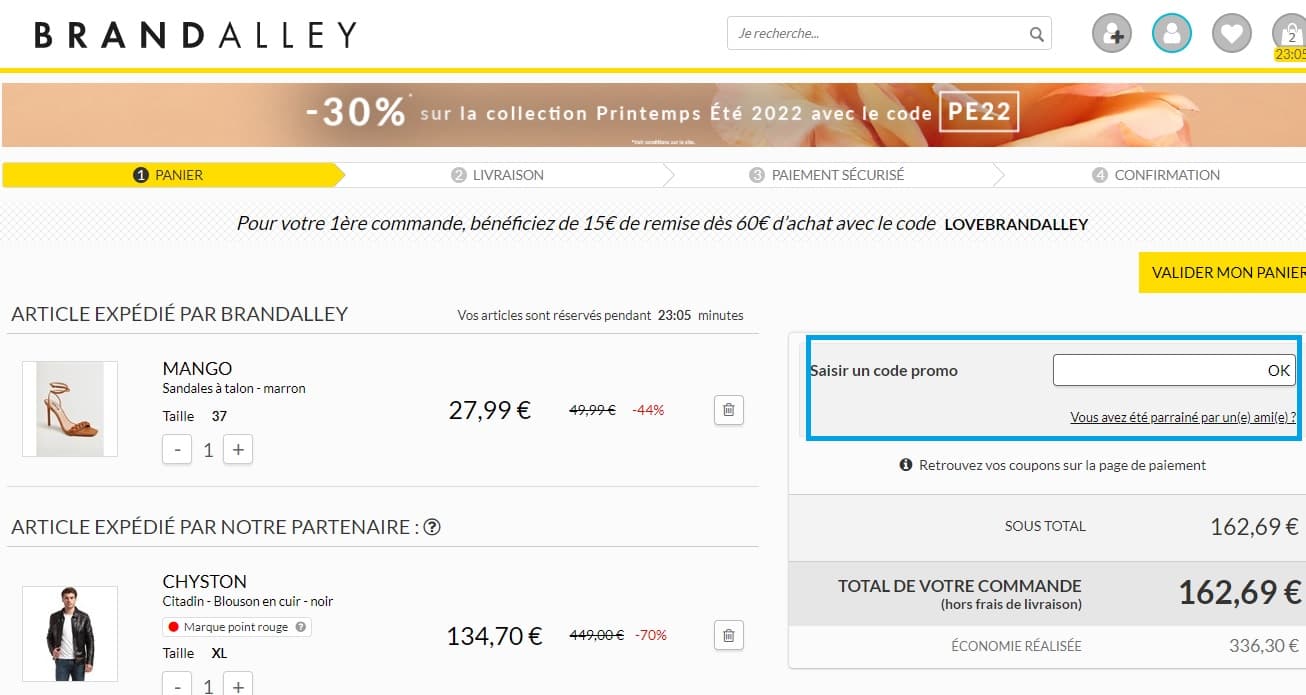The width and height of the screenshot is (1306, 695).
Task: Click the info icon about coupons
Action: (907, 464)
